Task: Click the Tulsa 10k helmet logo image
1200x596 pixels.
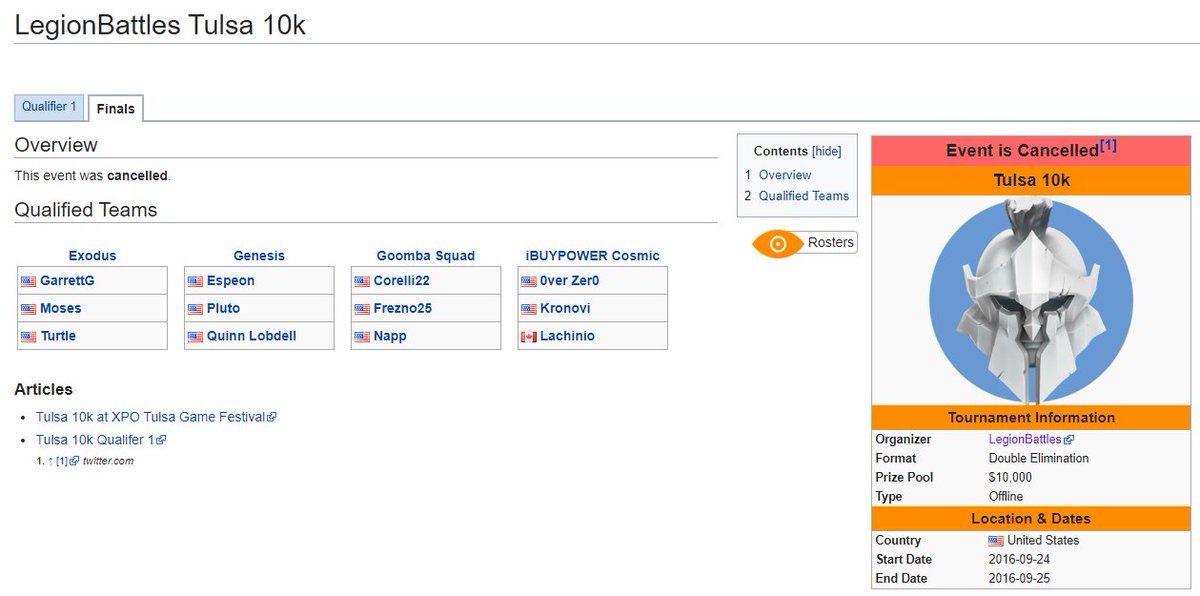Action: 1030,301
